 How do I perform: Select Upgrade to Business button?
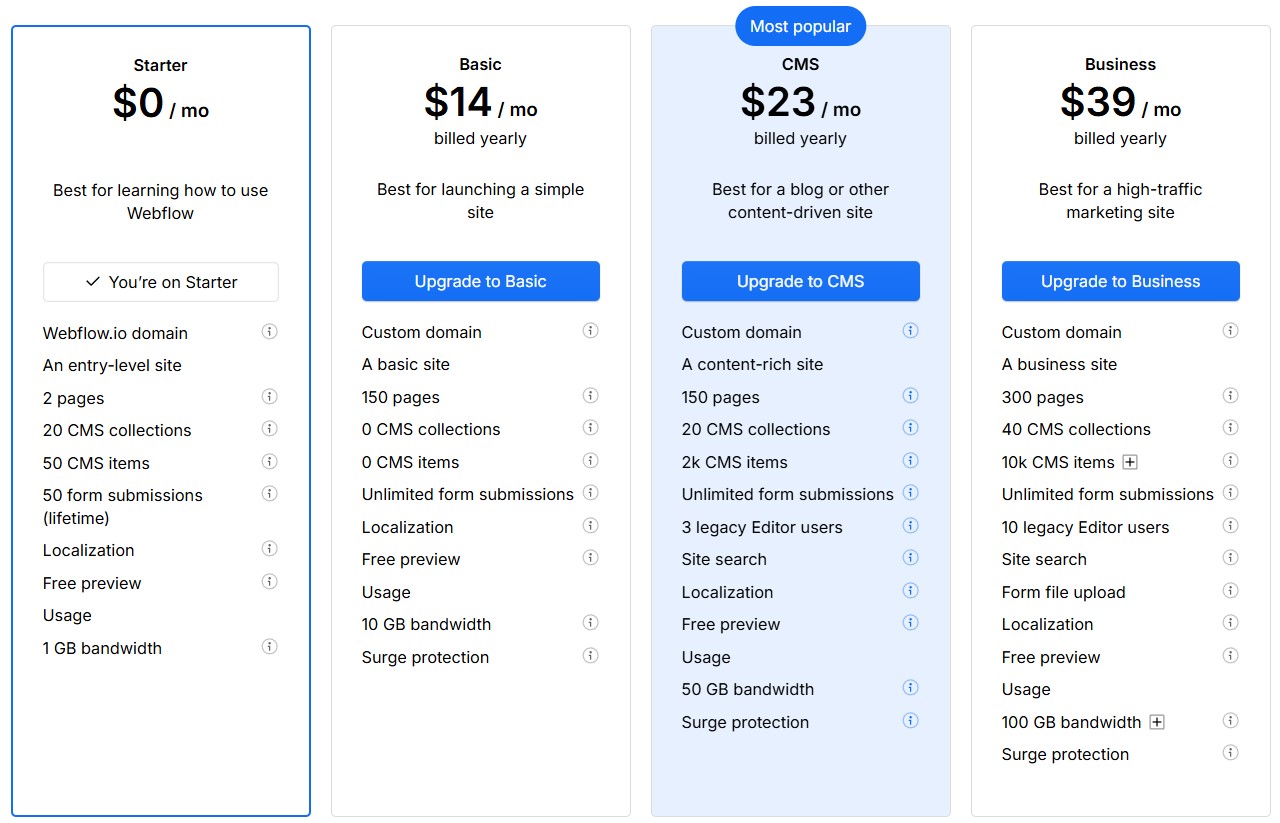(x=1120, y=281)
